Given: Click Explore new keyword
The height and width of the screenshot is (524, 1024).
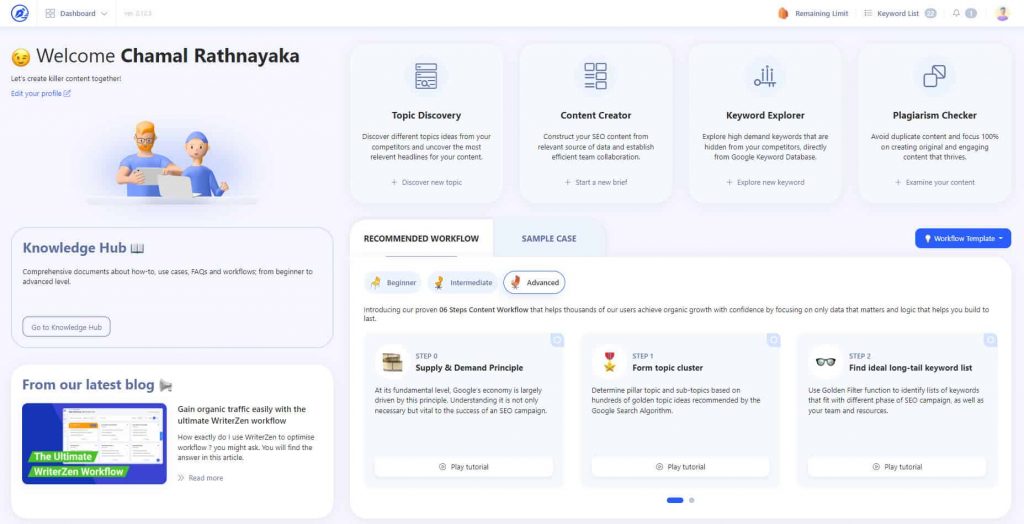Looking at the screenshot, I should (765, 182).
